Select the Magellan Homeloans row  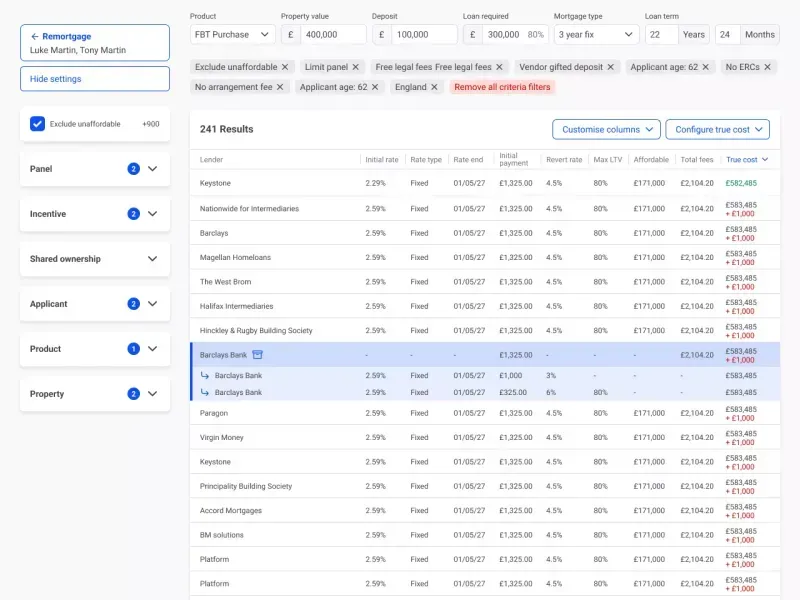[x=485, y=257]
